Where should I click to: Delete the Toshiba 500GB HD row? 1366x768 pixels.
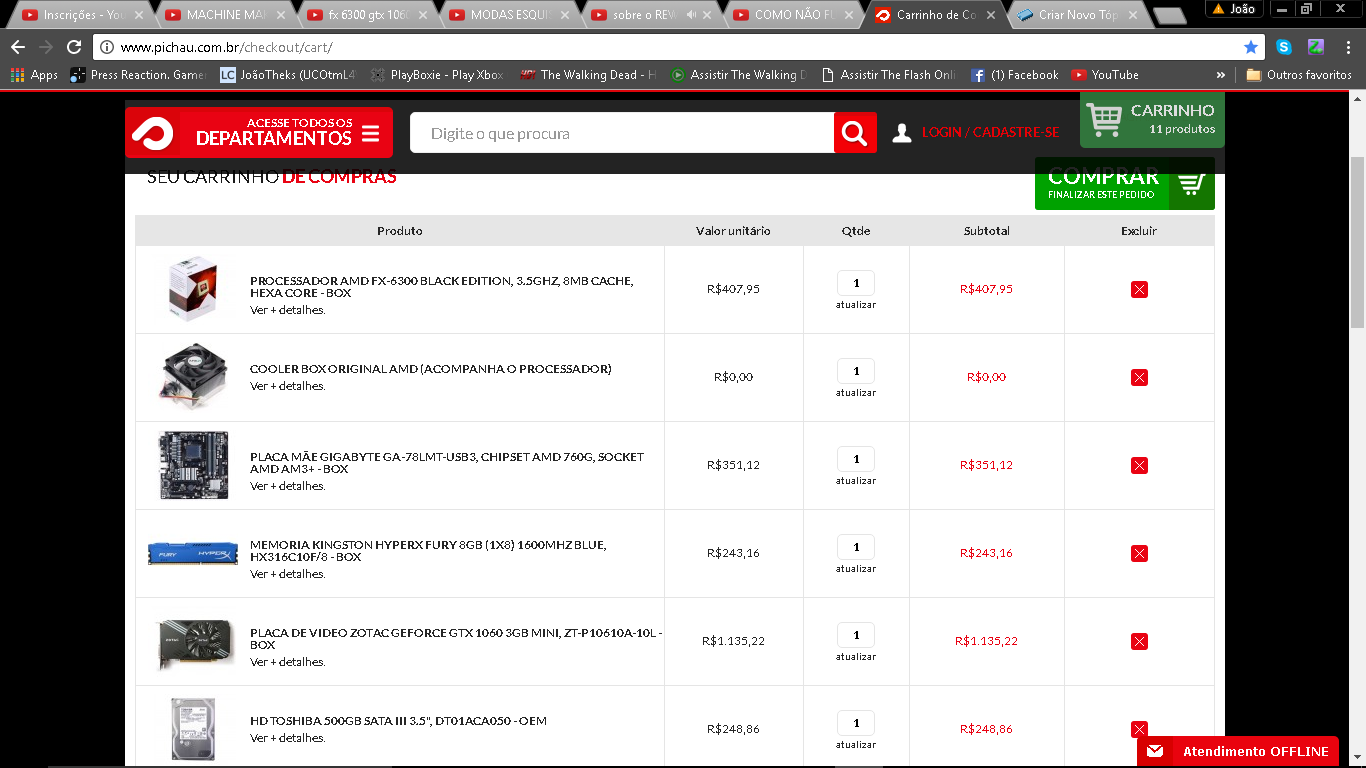(1139, 729)
